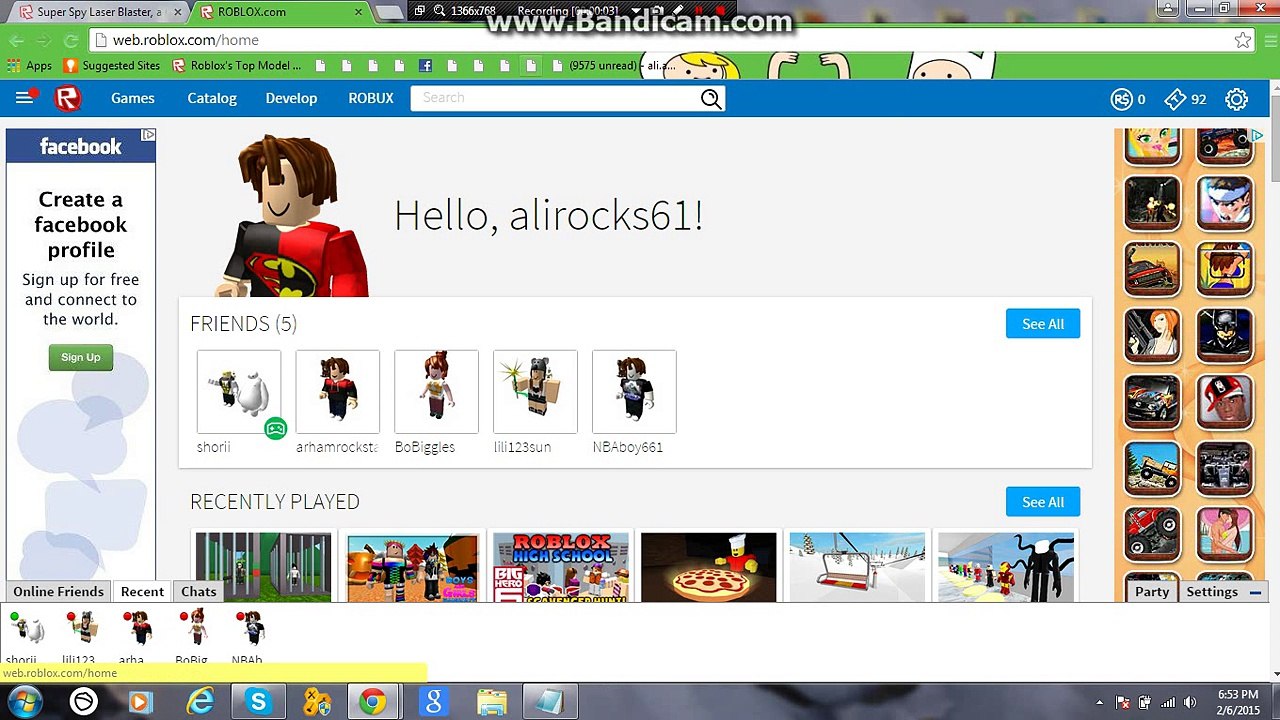Open the Develop menu item
The width and height of the screenshot is (1280, 720).
tap(291, 98)
